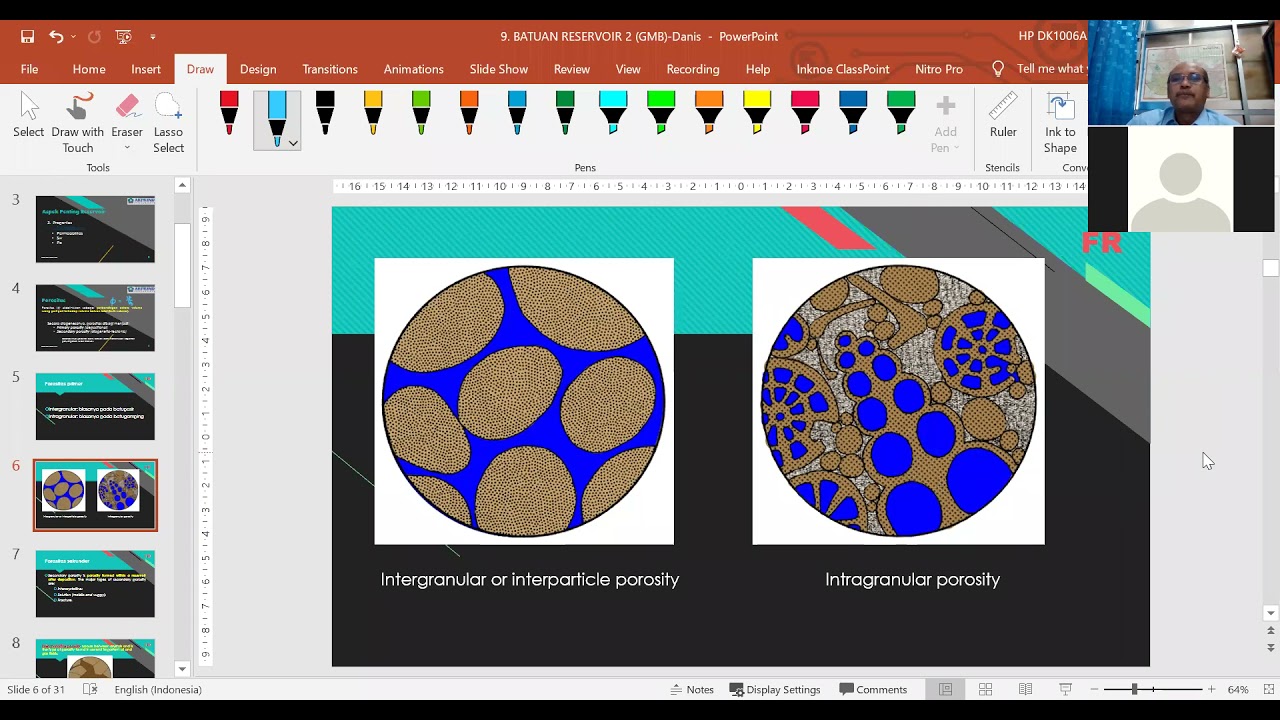Toggle the Notes pane
Screen dimensions: 1280x720
[692, 689]
